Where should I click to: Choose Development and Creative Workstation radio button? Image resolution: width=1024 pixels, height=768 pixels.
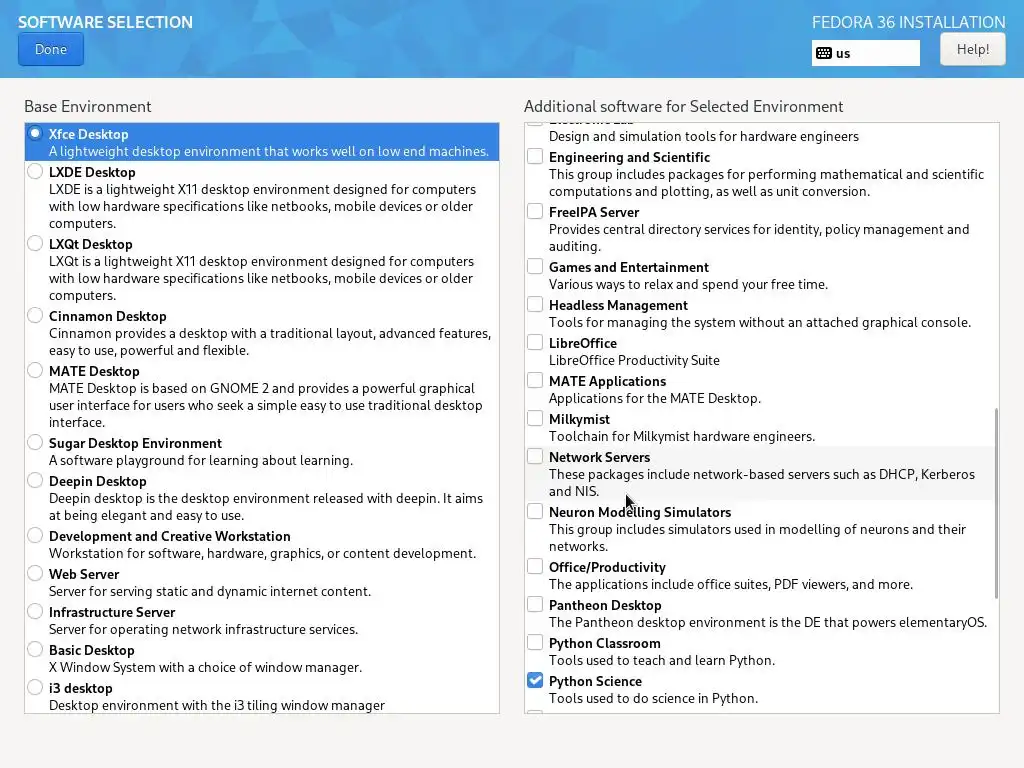[x=35, y=536]
